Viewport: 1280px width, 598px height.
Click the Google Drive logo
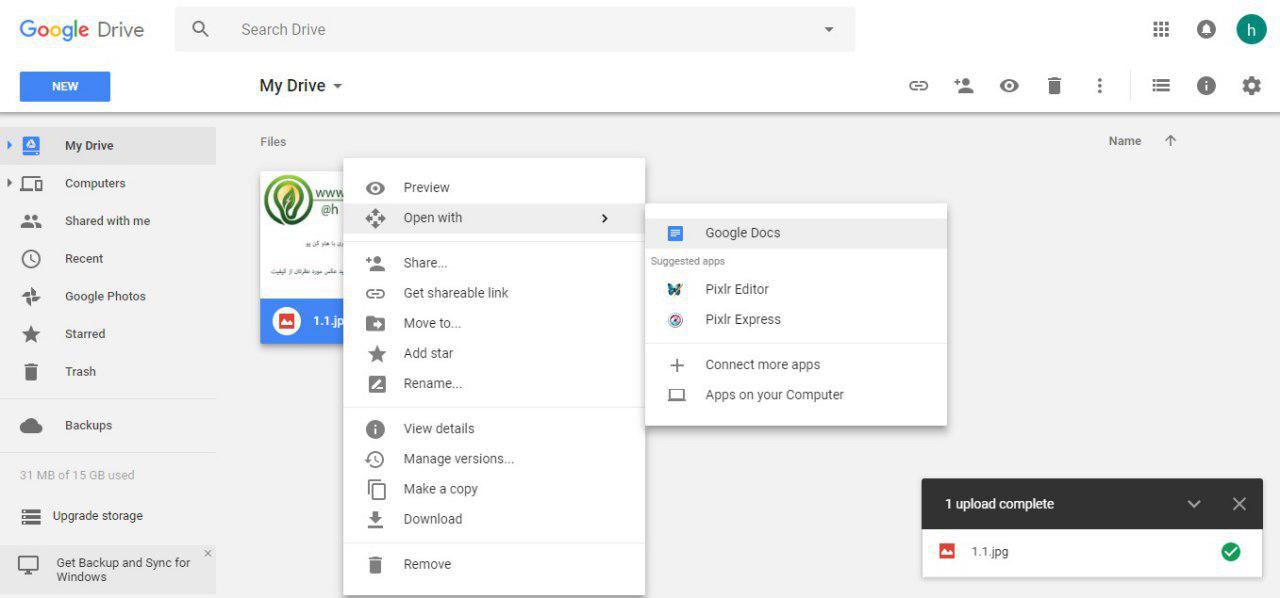click(82, 29)
